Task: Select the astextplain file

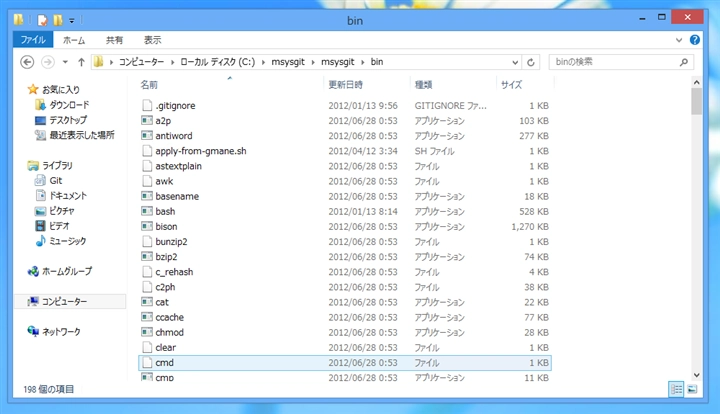Action: (x=178, y=166)
